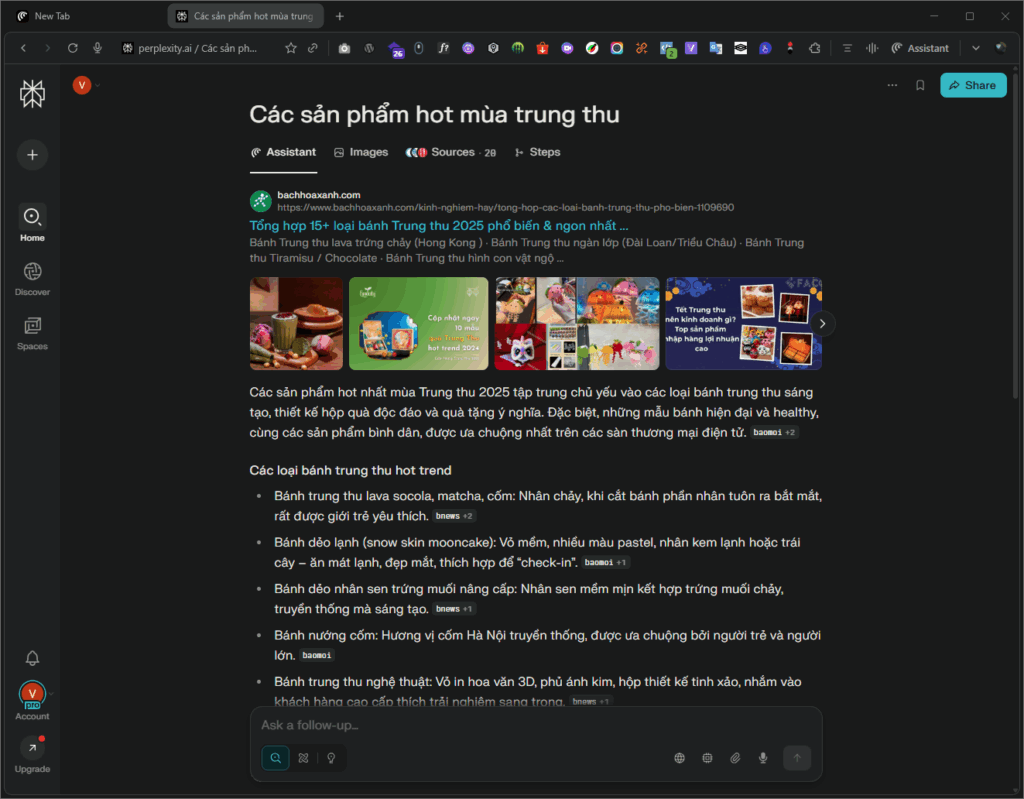
Task: Start a new thread with the plus icon
Action: click(32, 155)
